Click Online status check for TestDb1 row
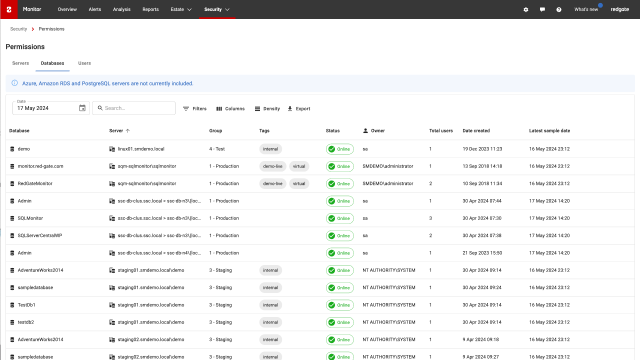The image size is (640, 360). tap(331, 305)
